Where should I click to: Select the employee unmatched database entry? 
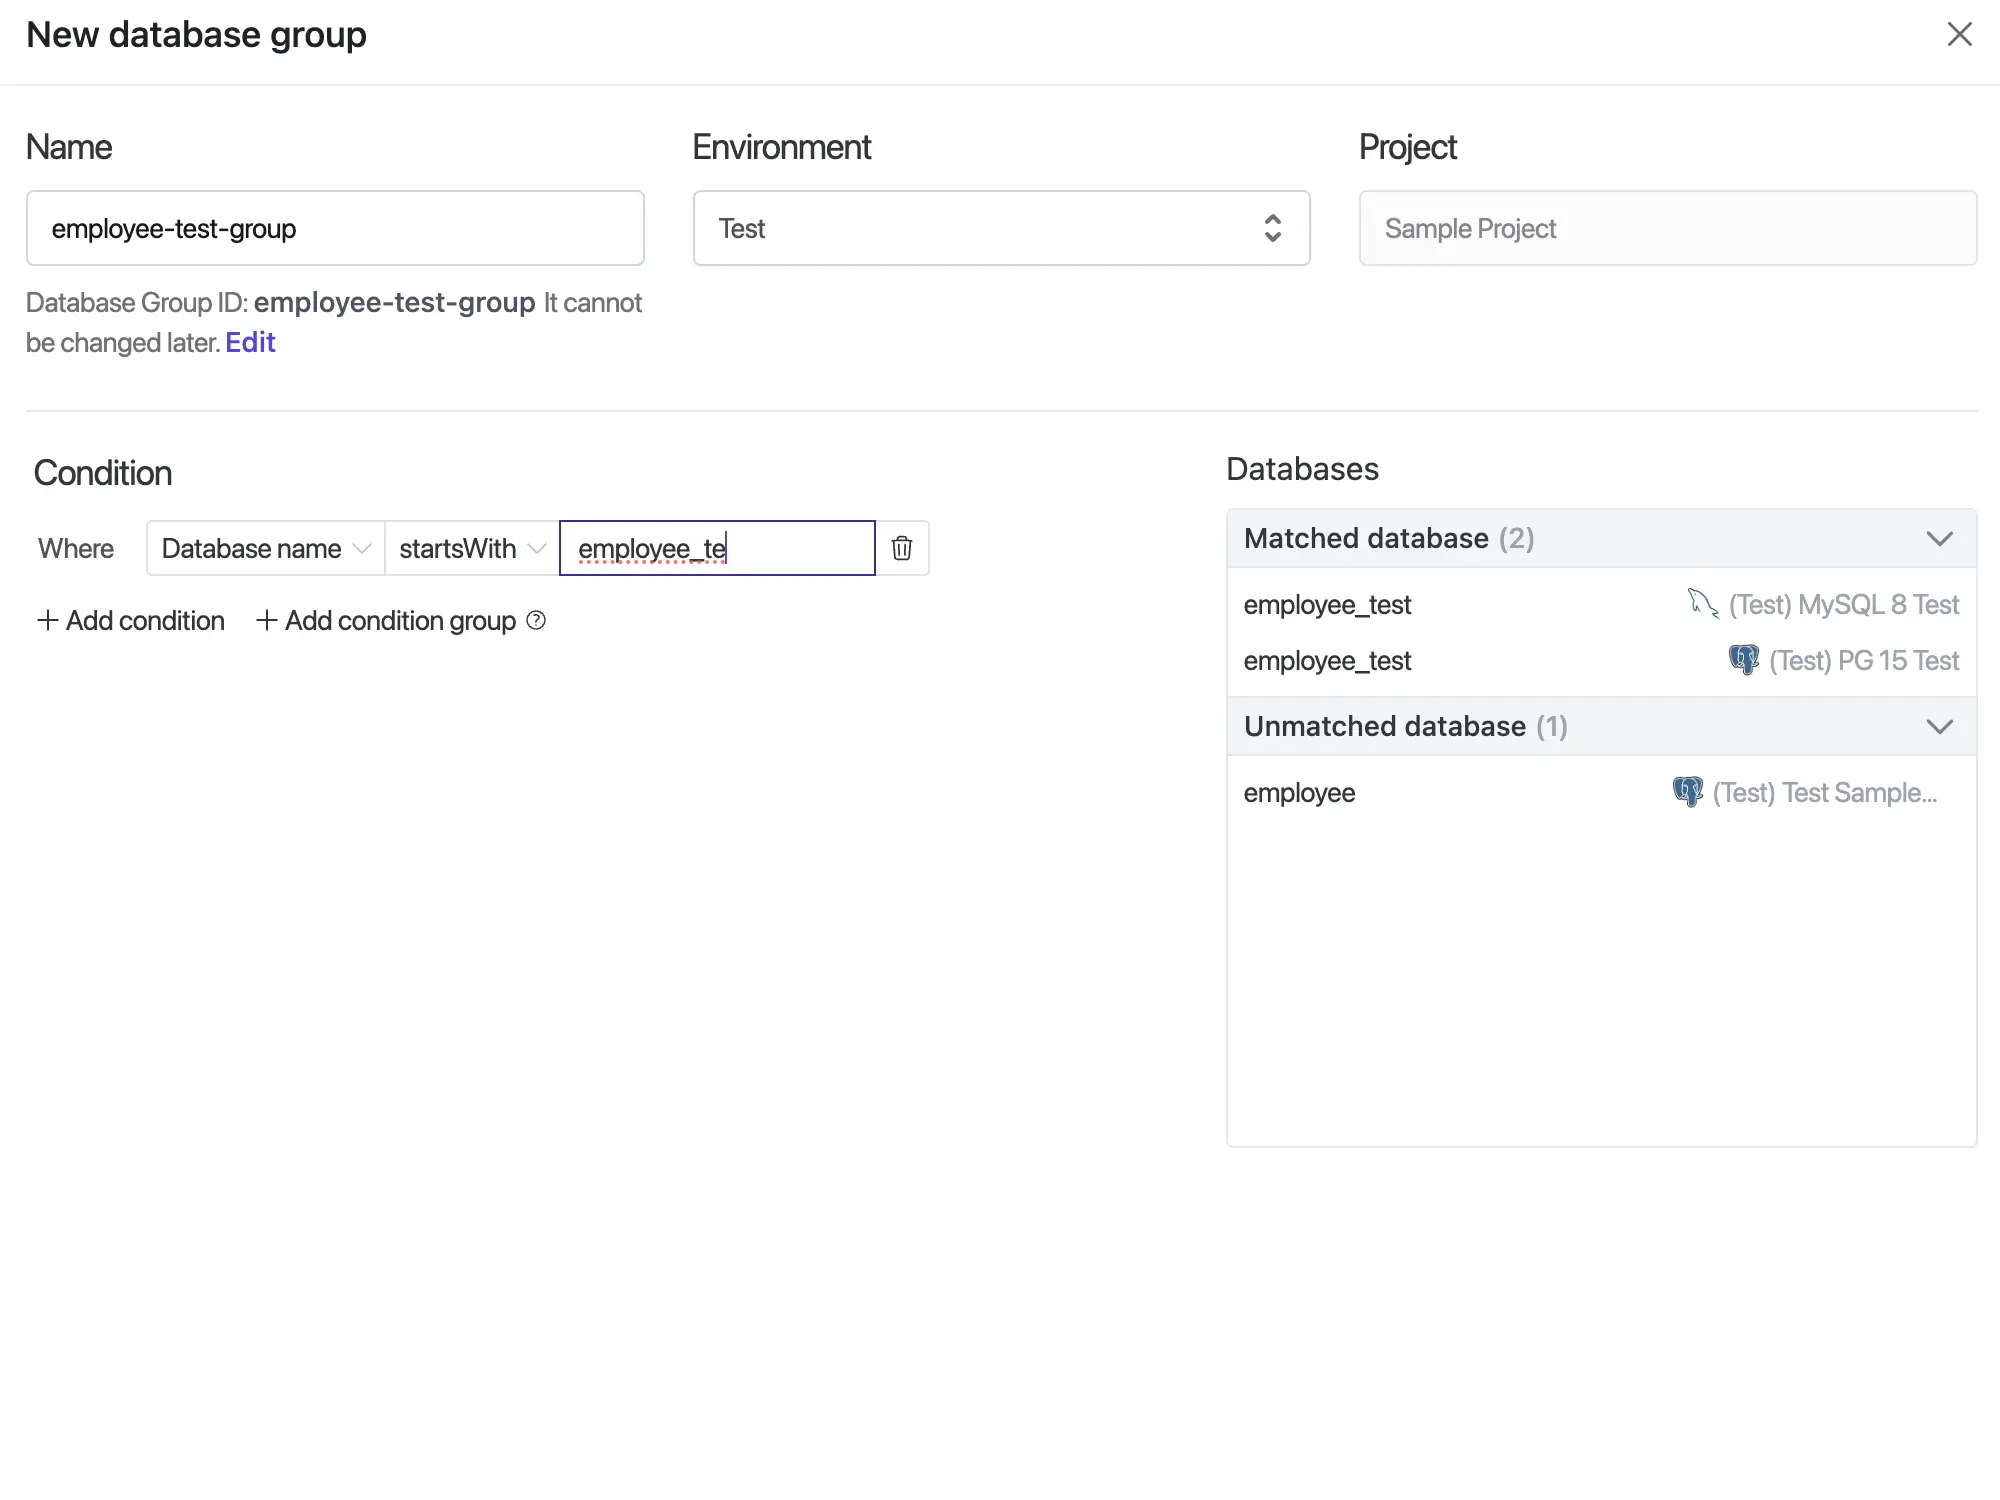[1299, 793]
